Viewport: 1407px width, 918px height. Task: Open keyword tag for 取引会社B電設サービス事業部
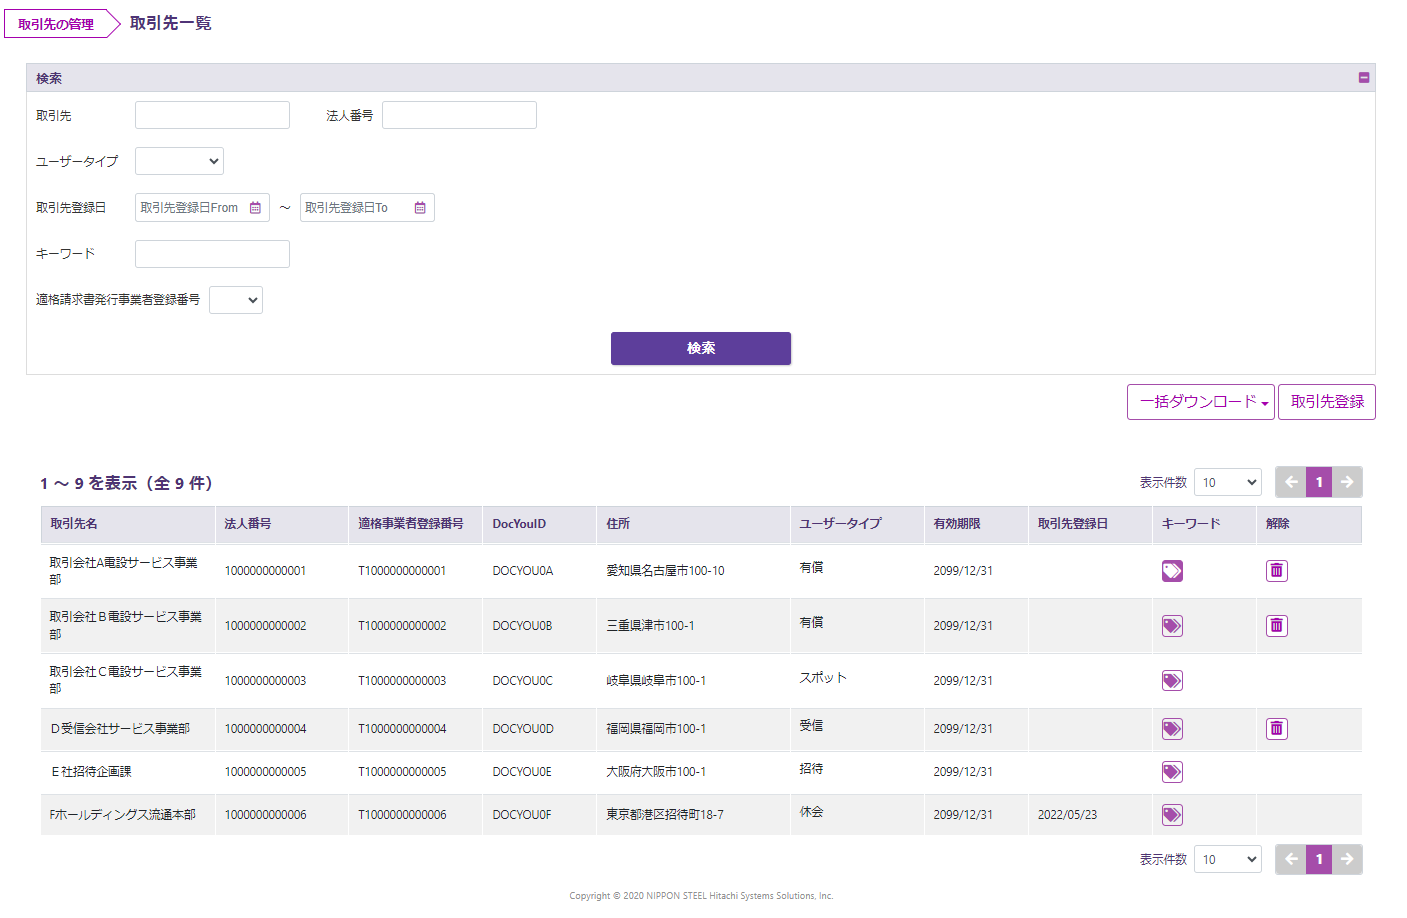1172,626
